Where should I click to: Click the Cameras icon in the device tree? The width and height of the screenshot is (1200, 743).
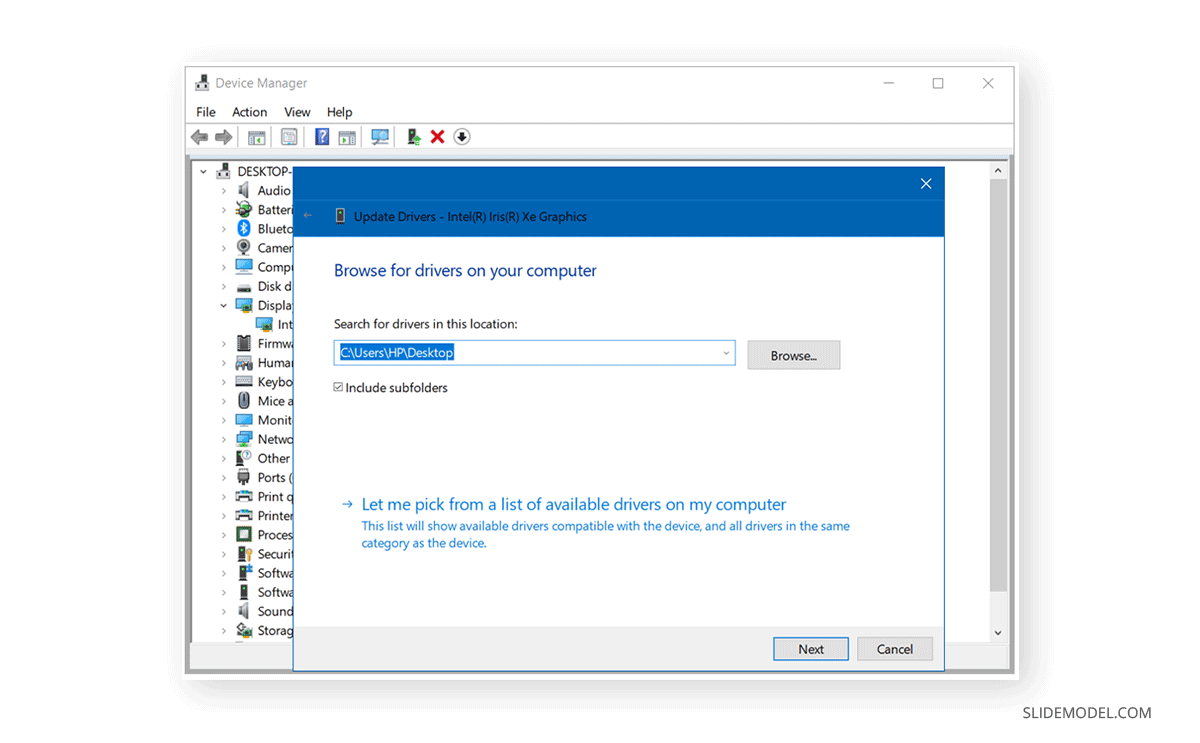coord(245,247)
